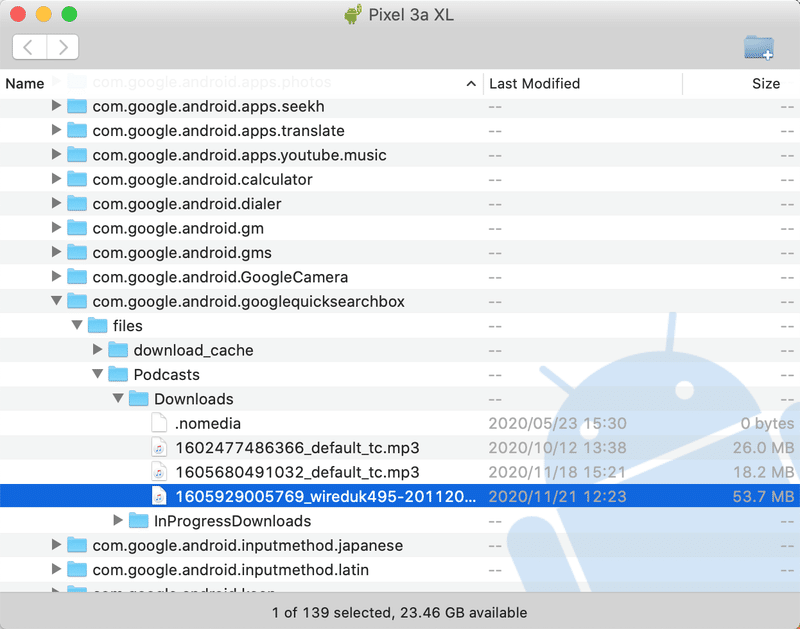Viewport: 800px width, 629px height.
Task: Click the back navigation arrow
Action: (29, 47)
